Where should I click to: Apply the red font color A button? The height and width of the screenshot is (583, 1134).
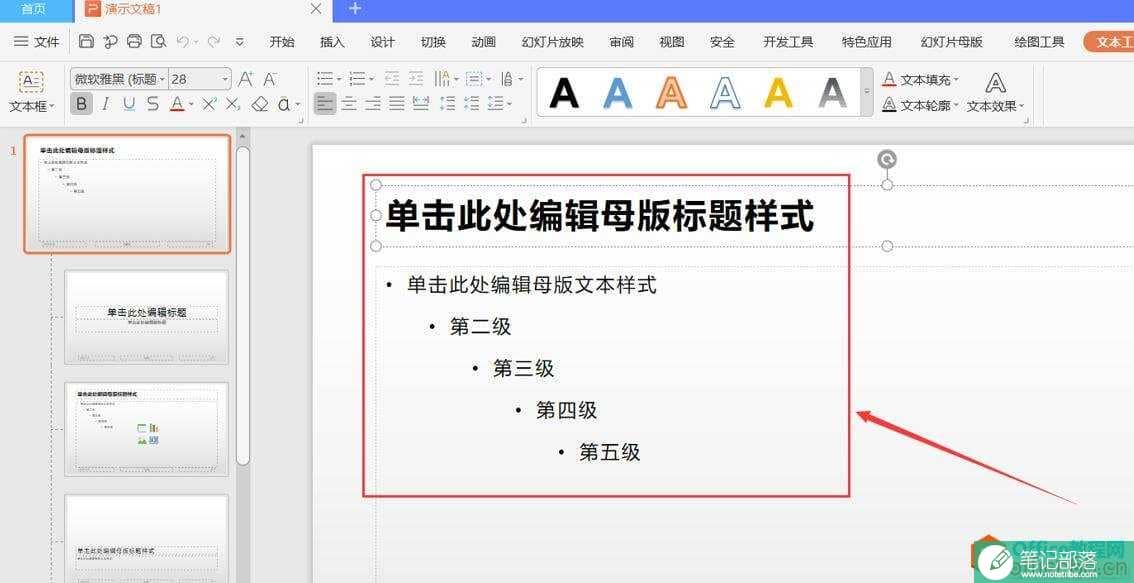pos(176,104)
